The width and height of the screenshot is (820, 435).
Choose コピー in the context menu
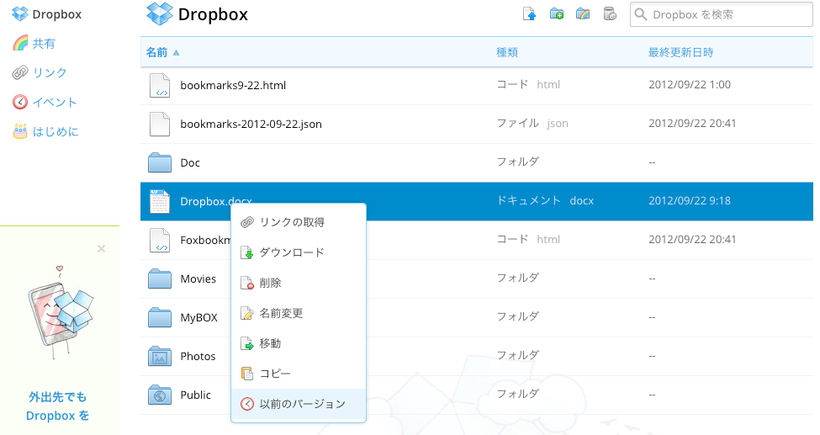pyautogui.click(x=298, y=374)
